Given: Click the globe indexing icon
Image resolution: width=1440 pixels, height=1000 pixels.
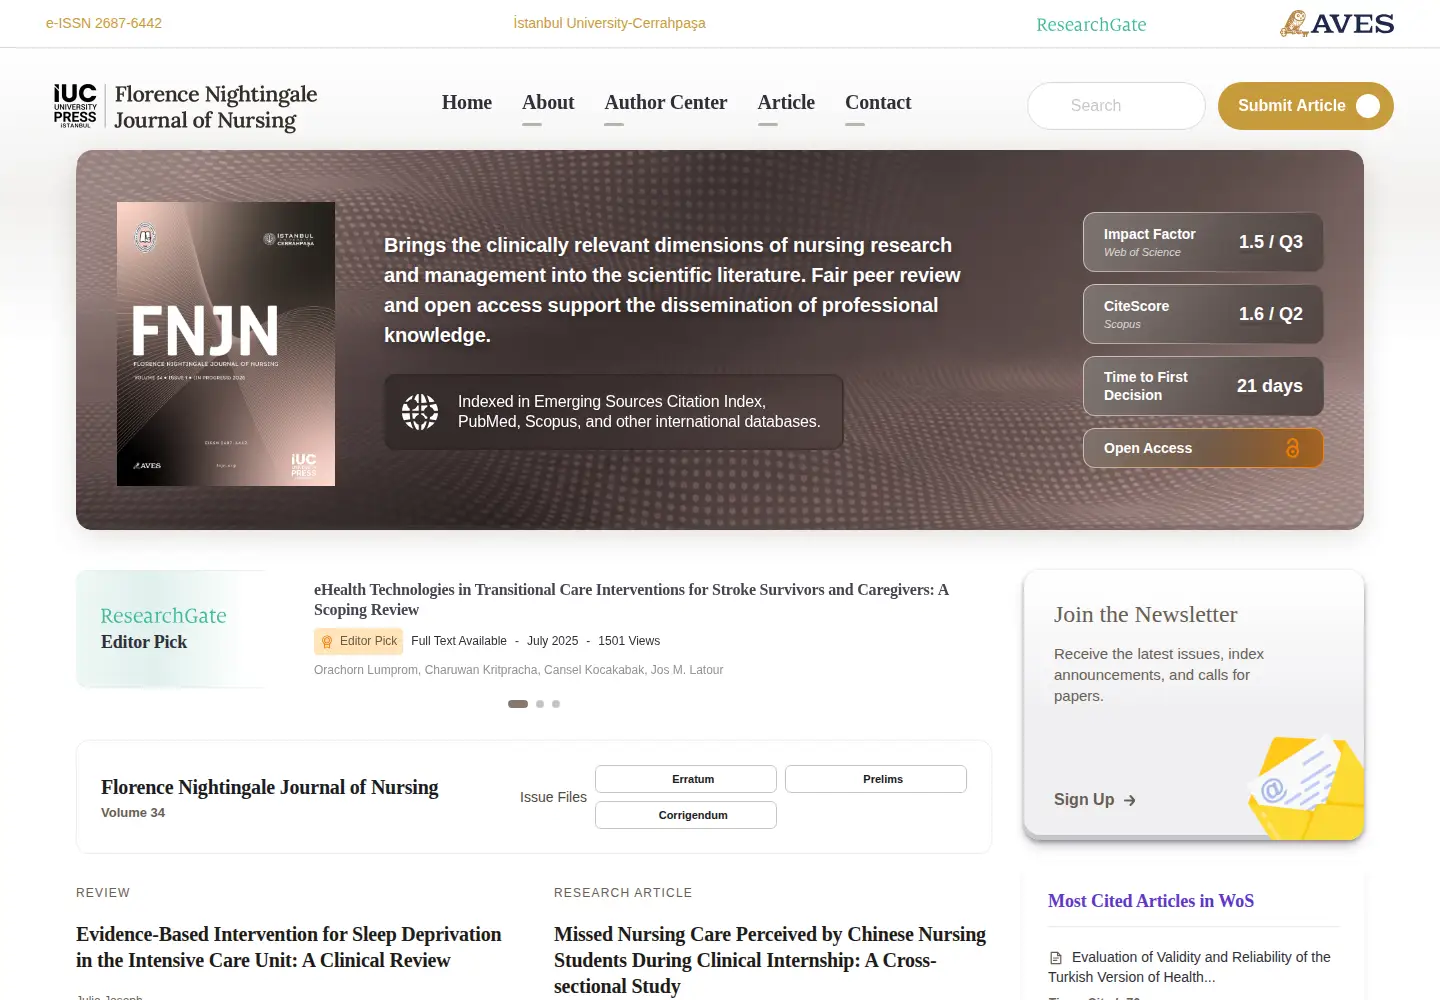Looking at the screenshot, I should pyautogui.click(x=420, y=412).
